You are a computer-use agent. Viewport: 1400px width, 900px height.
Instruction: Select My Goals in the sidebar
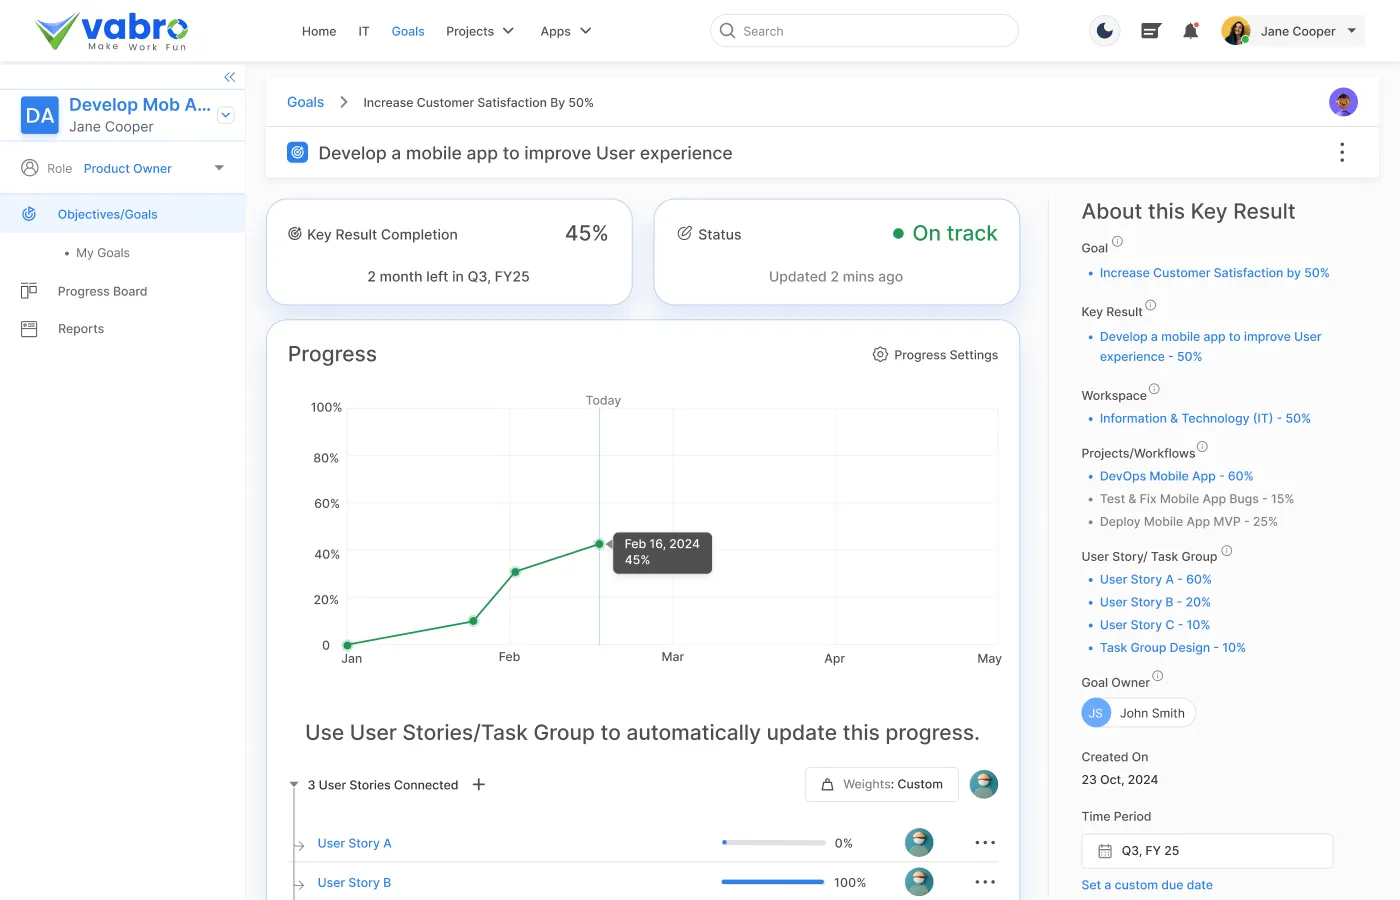tap(103, 253)
